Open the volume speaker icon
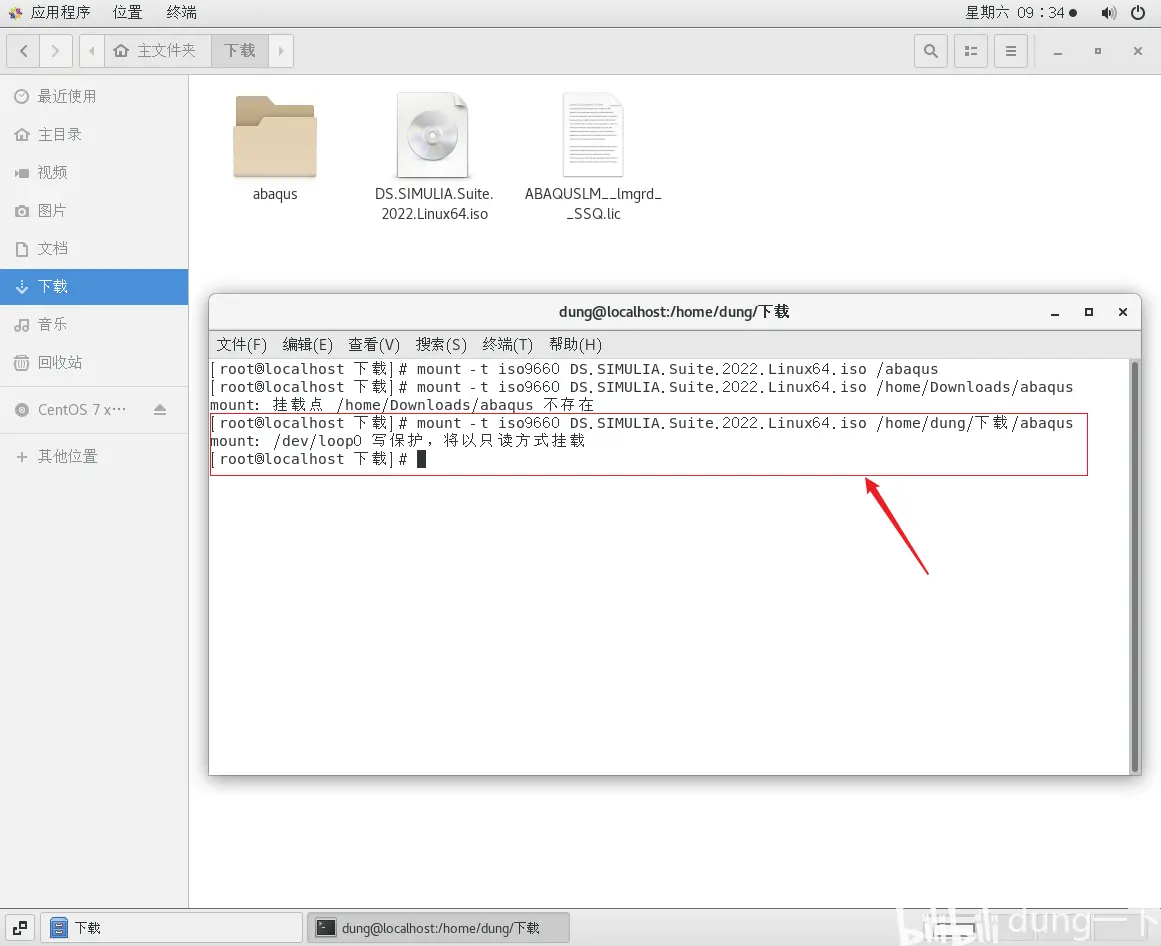The height and width of the screenshot is (946, 1161). tap(1108, 13)
